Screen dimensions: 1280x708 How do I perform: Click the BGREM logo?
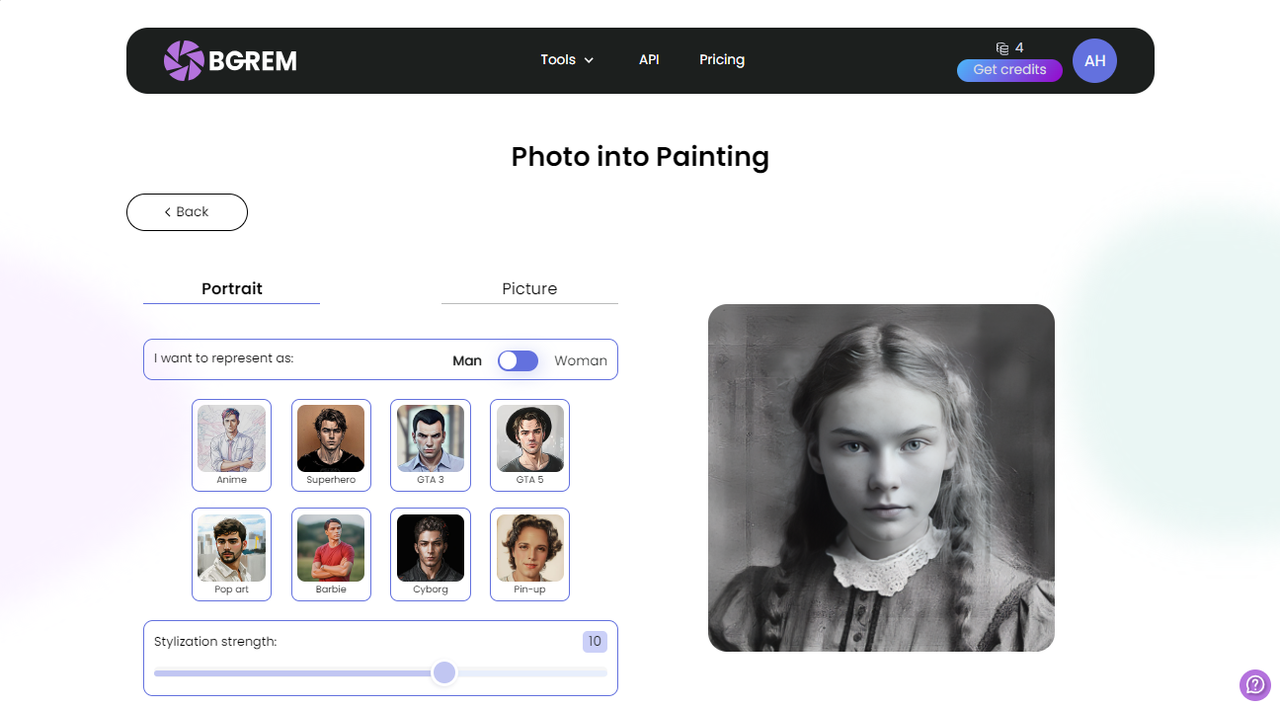click(x=231, y=61)
